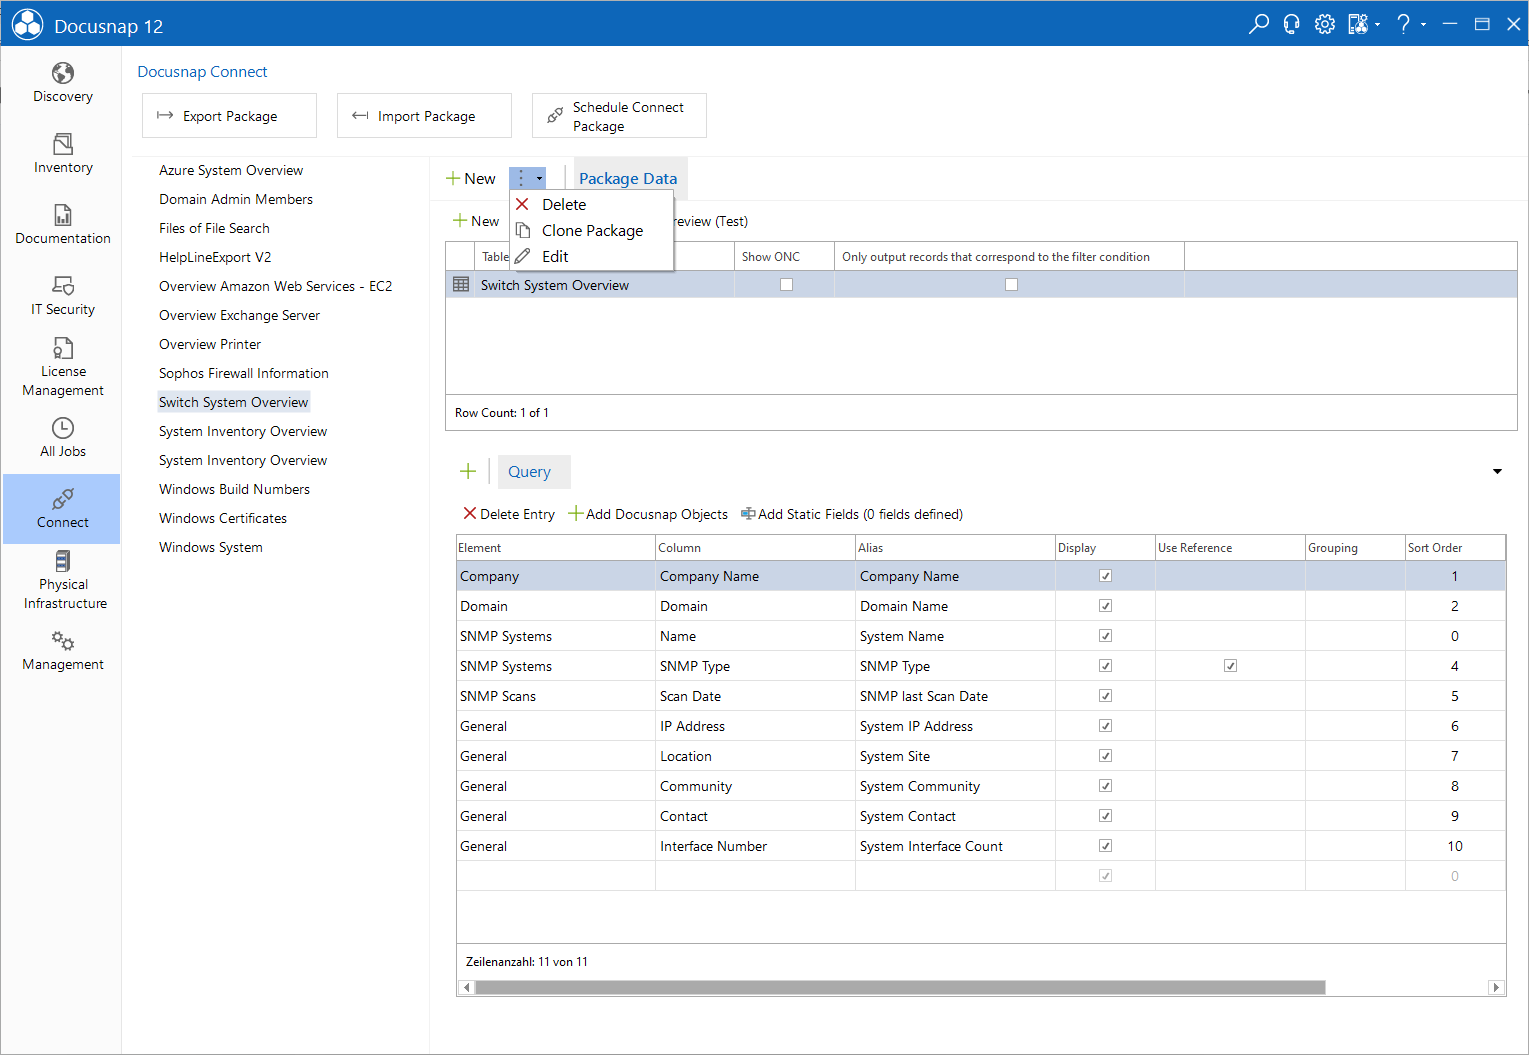Viewport: 1529px width, 1055px height.
Task: Open the Documentation section
Action: (x=62, y=225)
